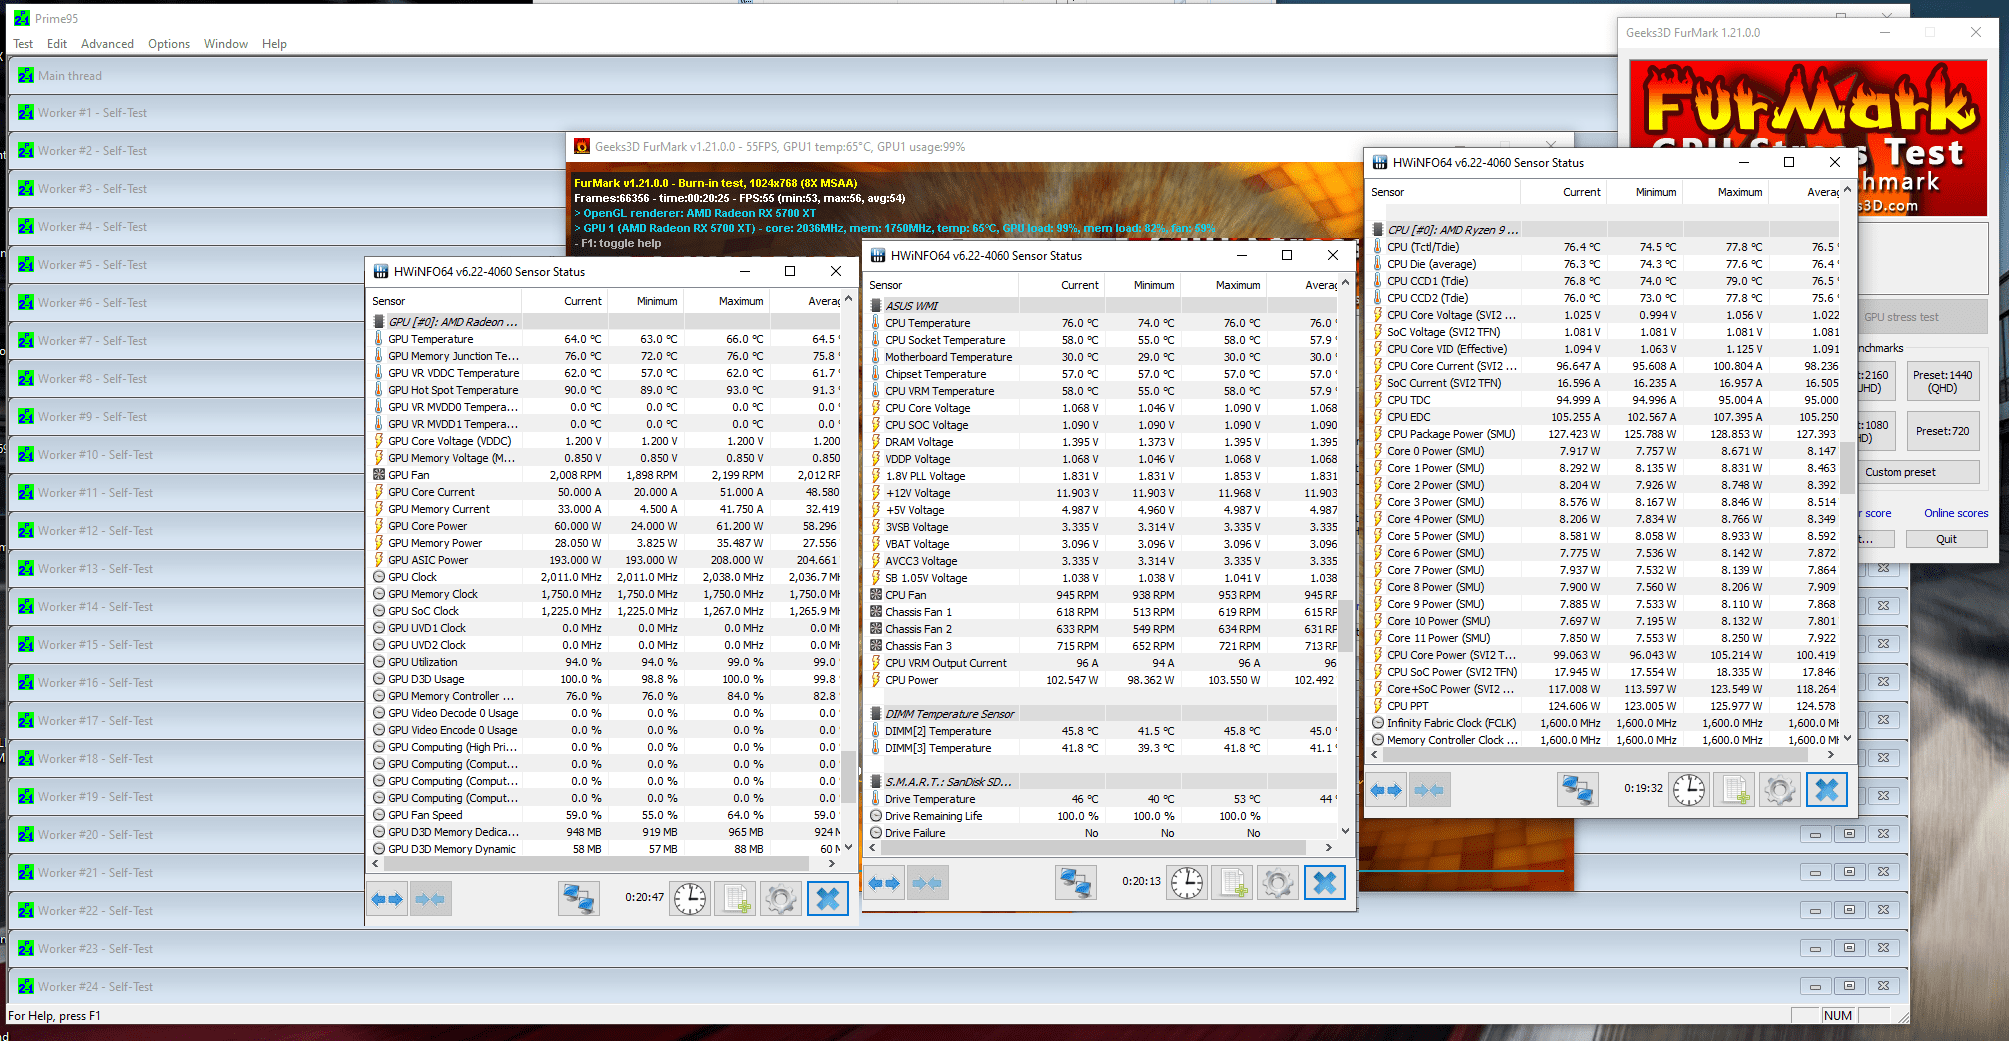Select Preset:1440 (QHD) in FurMark
Viewport: 2009px width, 1041px height.
[1942, 381]
